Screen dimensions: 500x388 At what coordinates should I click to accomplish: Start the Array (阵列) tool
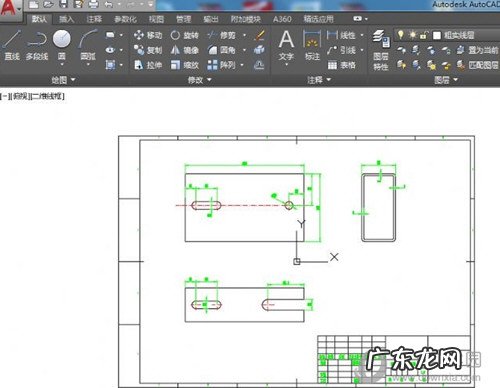point(221,65)
